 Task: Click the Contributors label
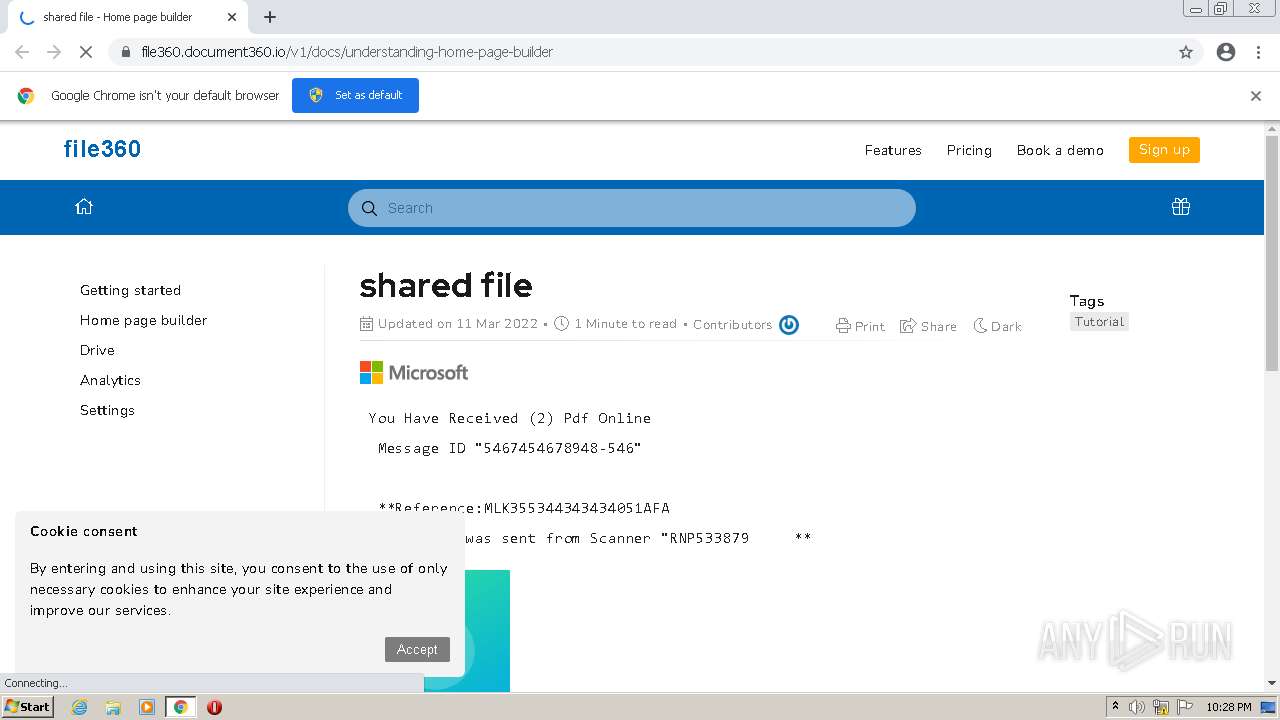click(x=732, y=324)
